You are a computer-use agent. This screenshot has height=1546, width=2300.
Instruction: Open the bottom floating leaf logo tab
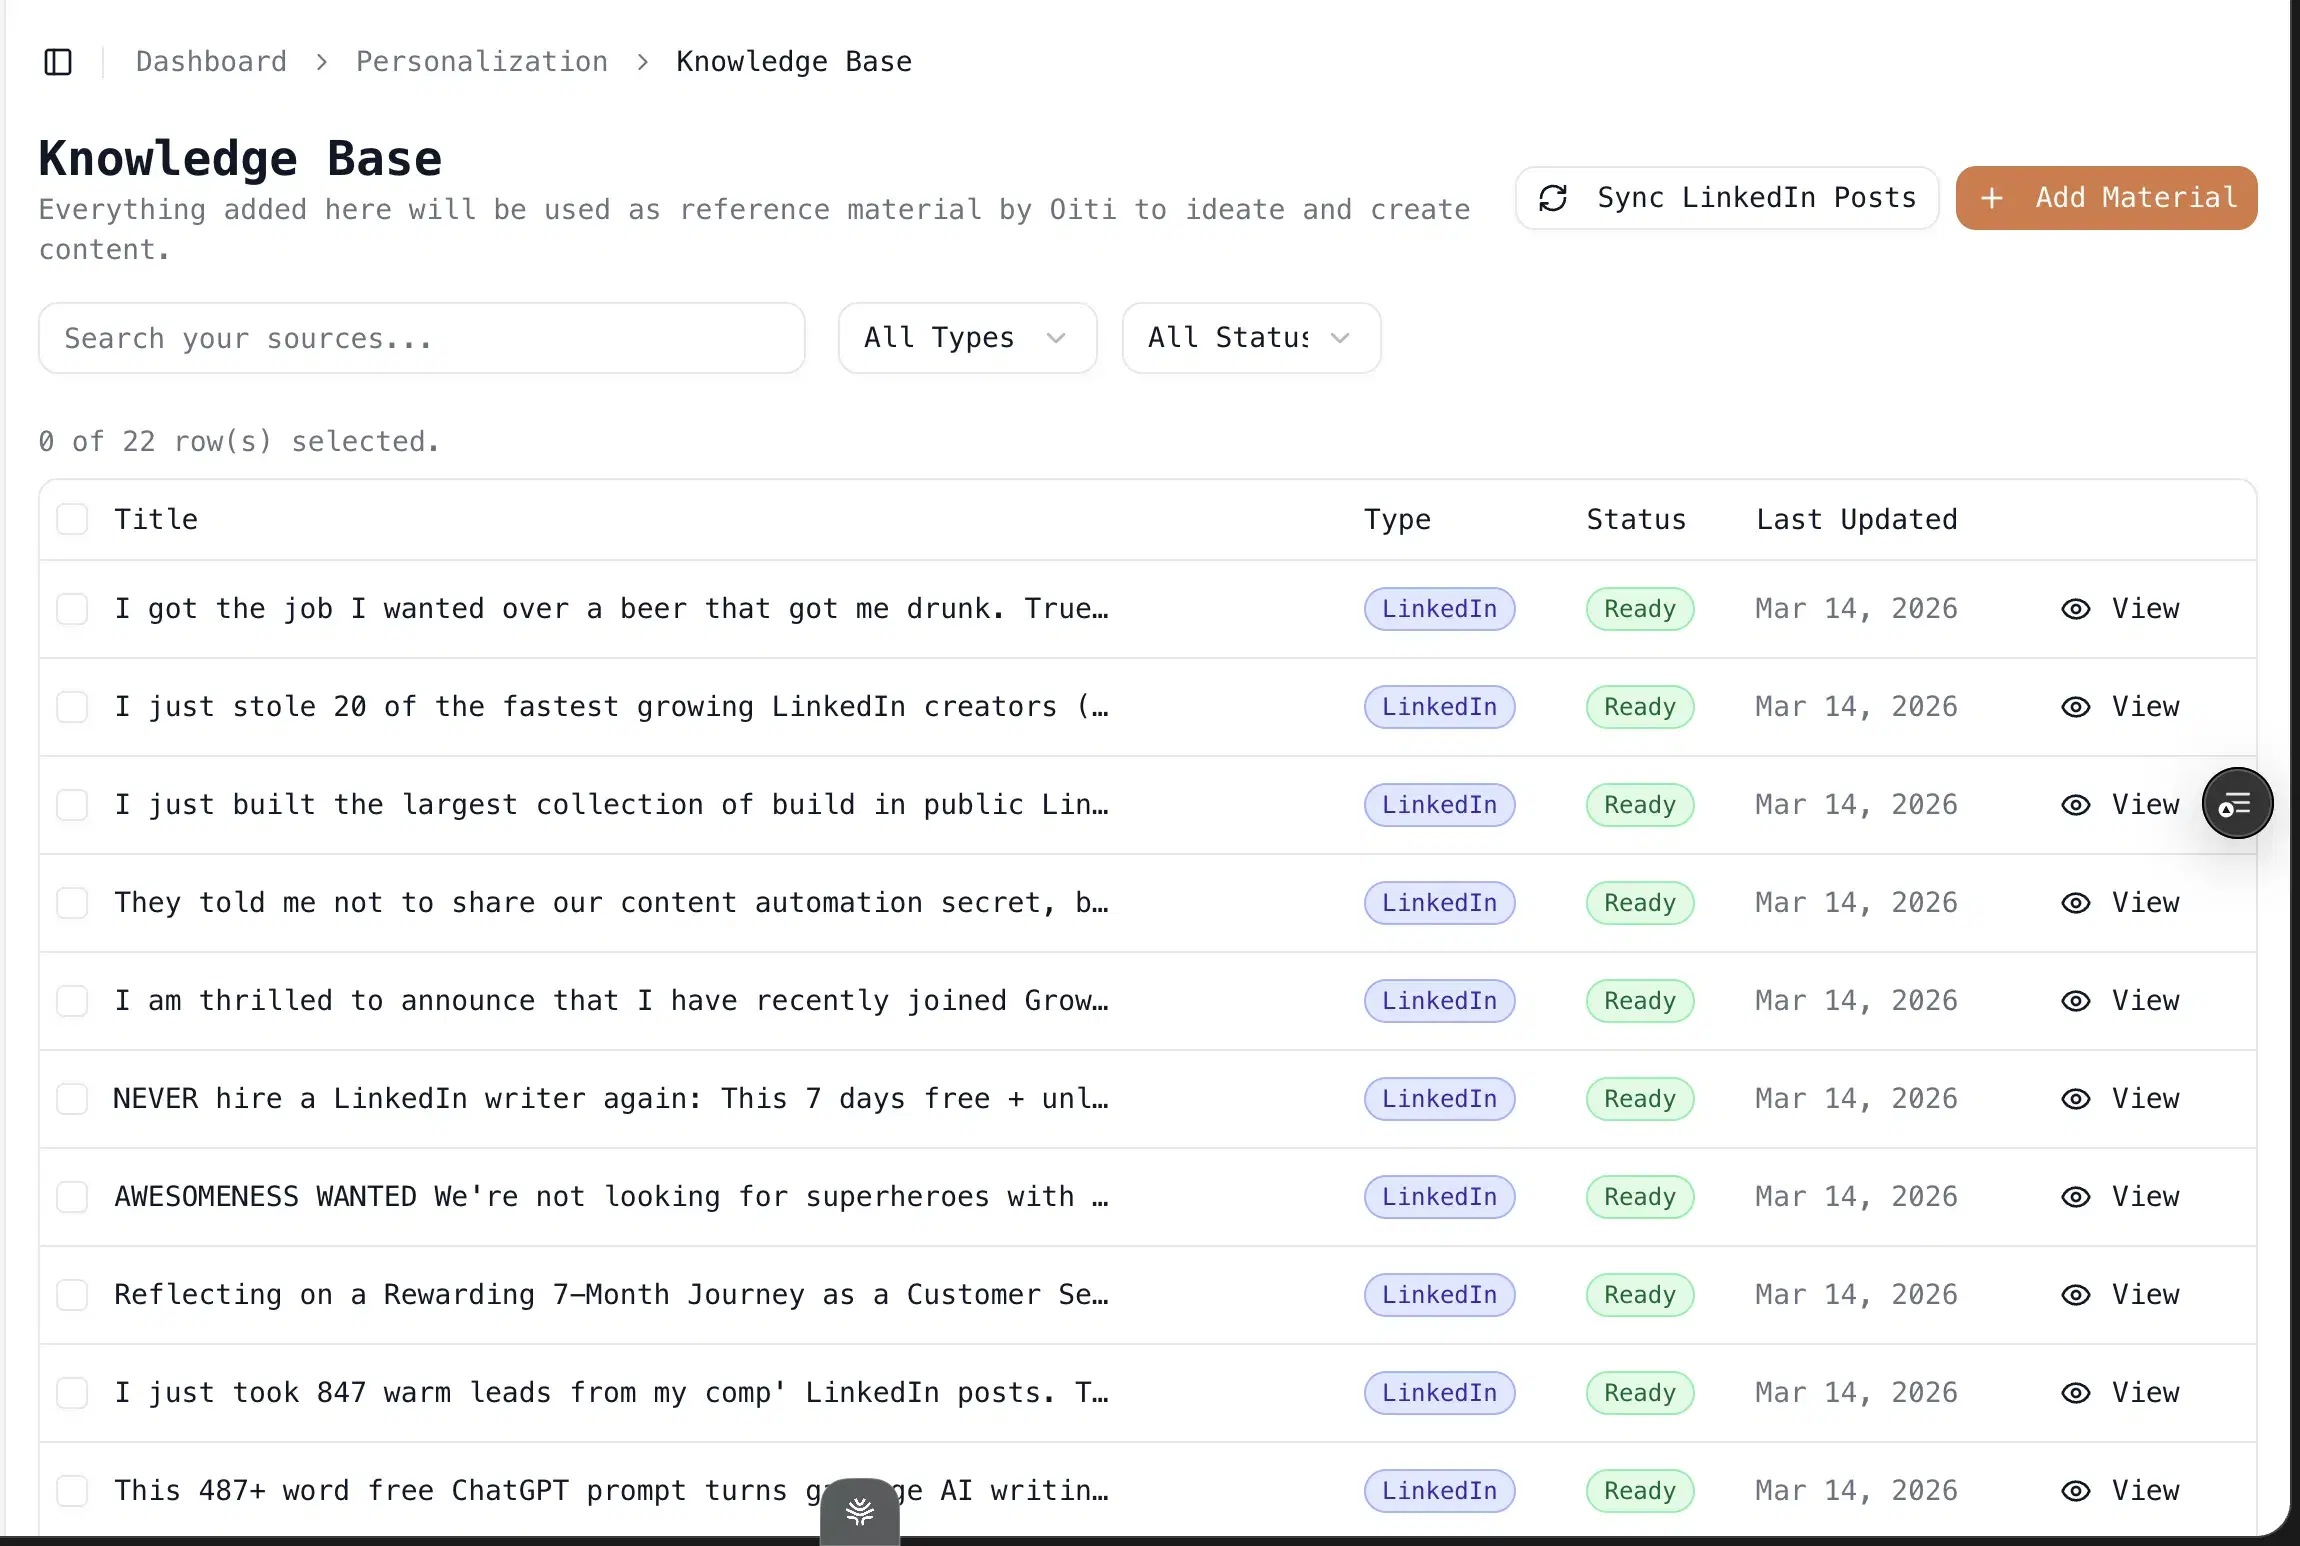pos(860,1511)
